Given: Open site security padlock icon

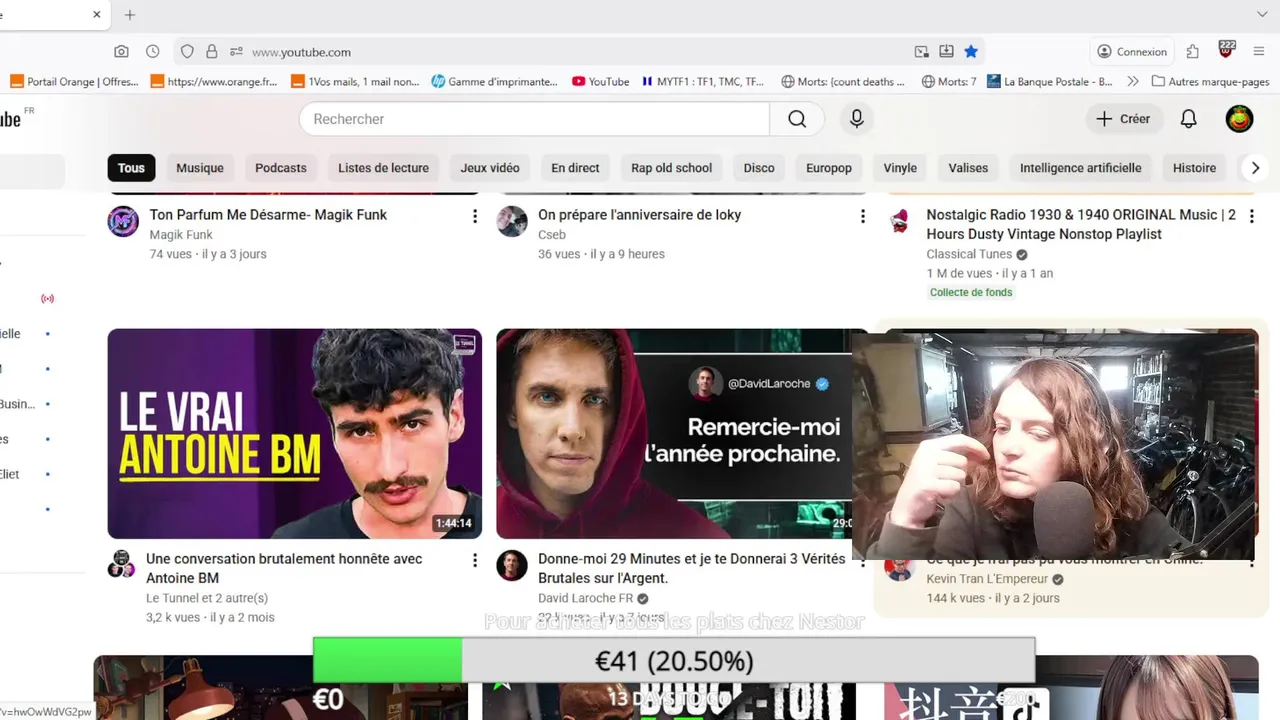Looking at the screenshot, I should click(x=211, y=52).
